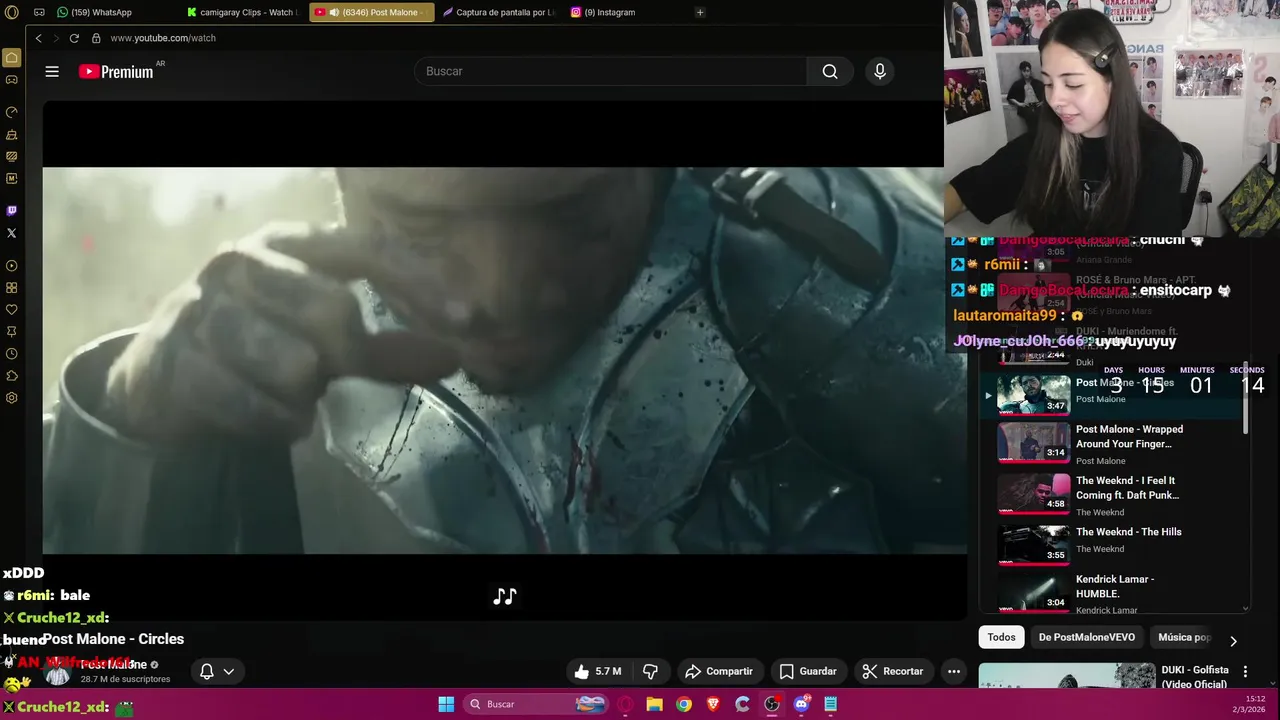Open the three-dot more actions menu
This screenshot has width=1280, height=720.
tap(954, 671)
